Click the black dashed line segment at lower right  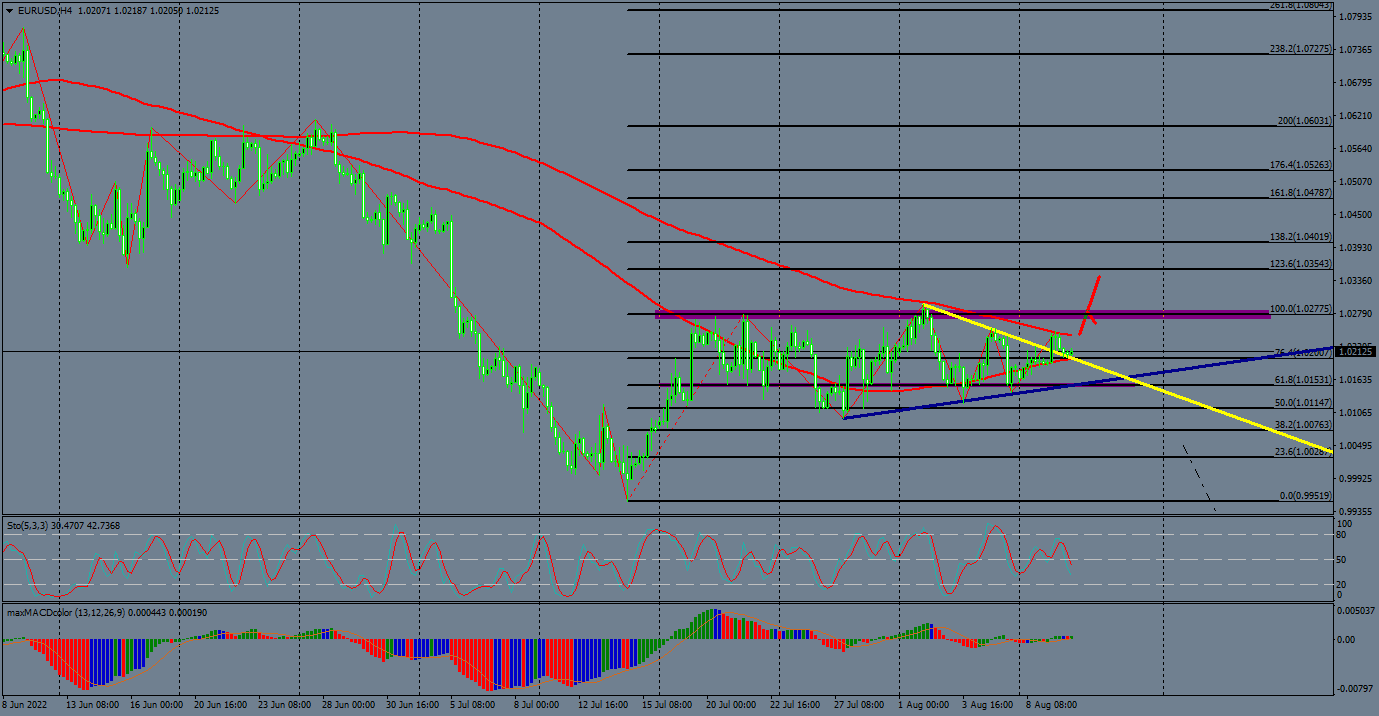(x=1199, y=478)
